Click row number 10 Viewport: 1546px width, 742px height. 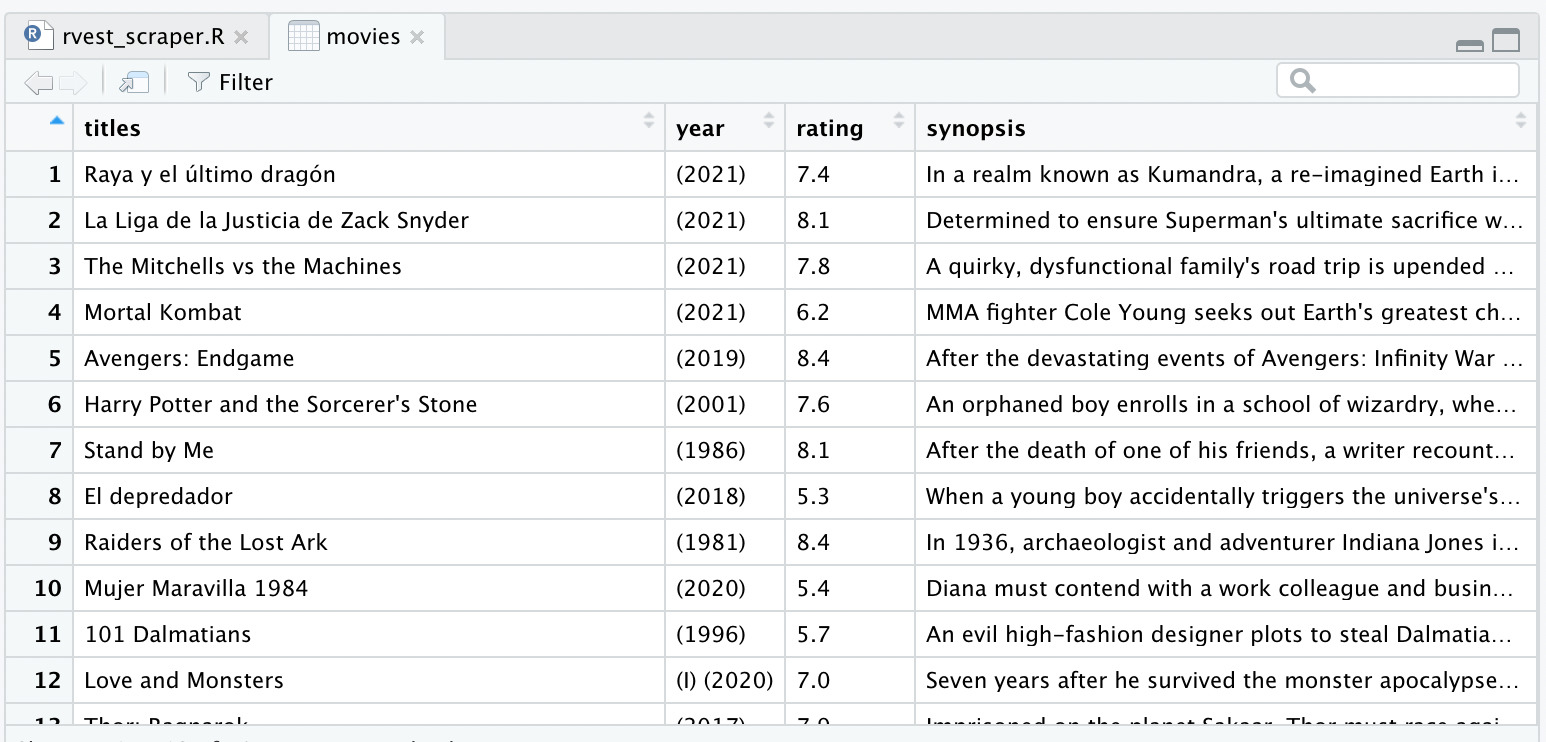click(39, 588)
